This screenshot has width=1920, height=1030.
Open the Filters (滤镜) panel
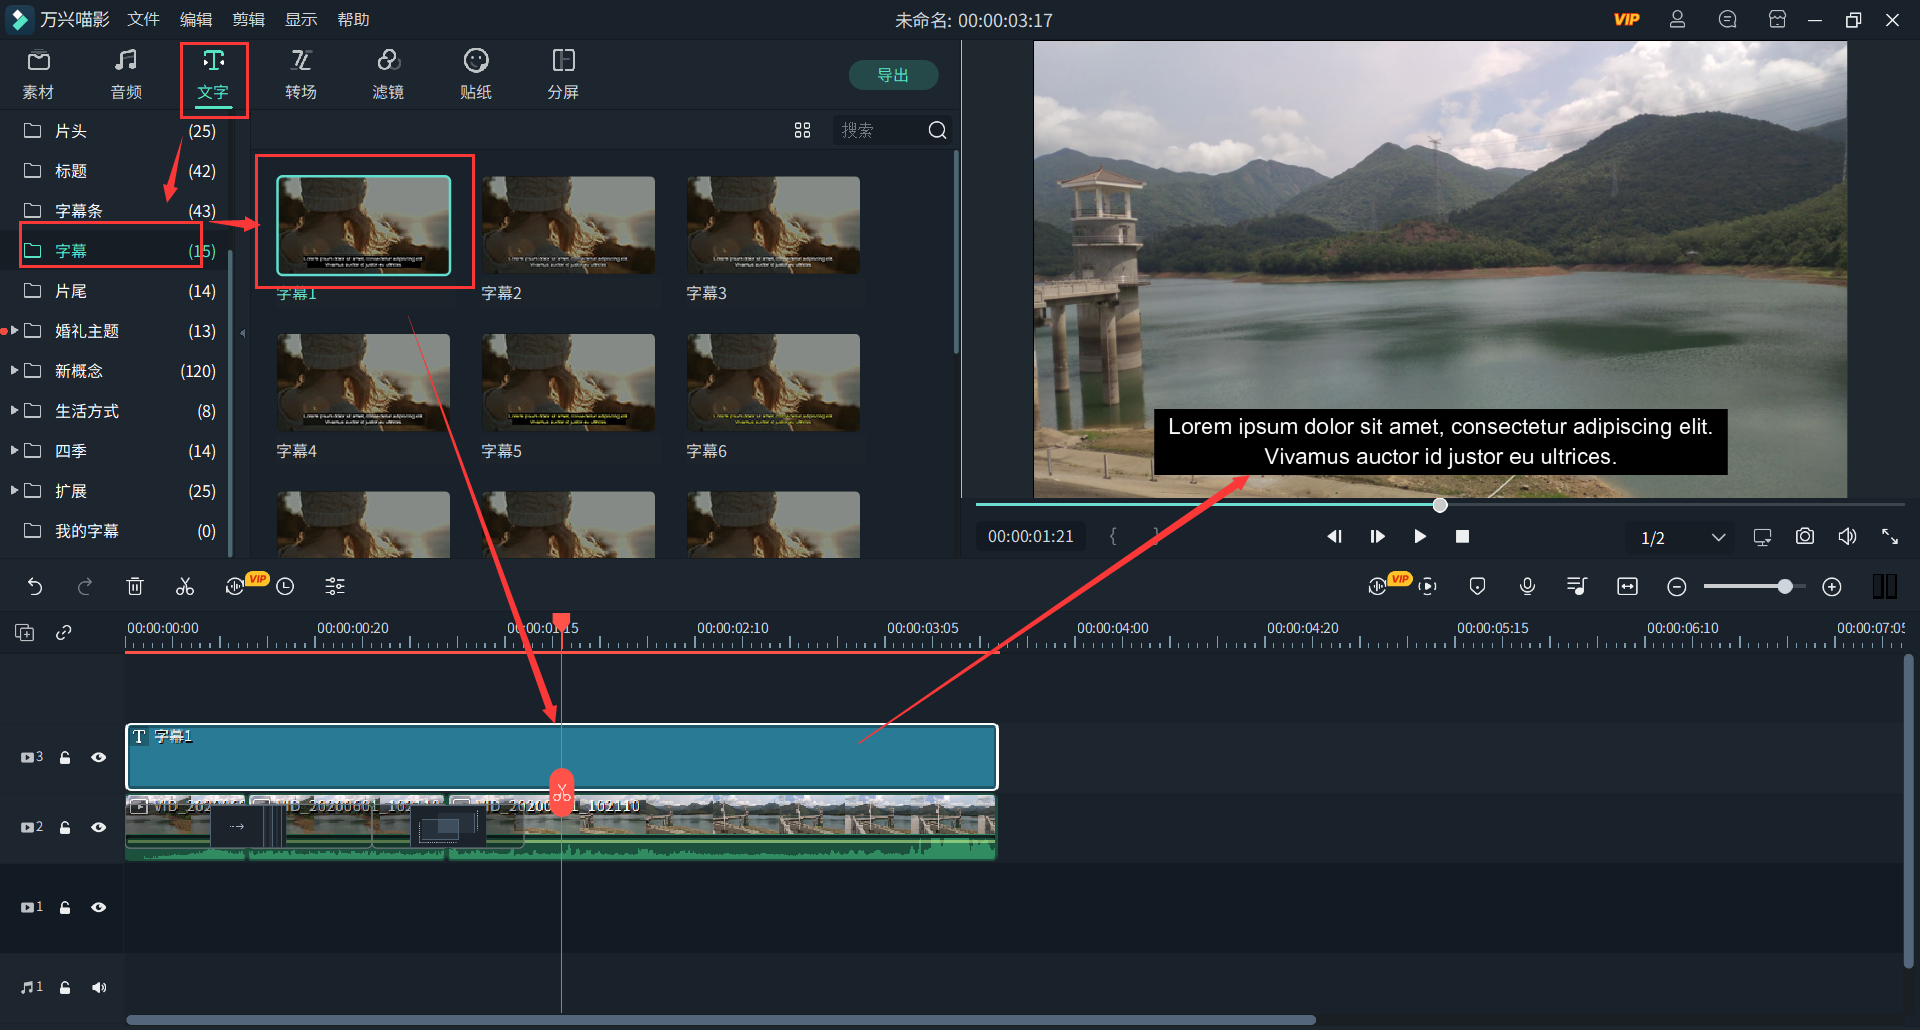pos(388,75)
